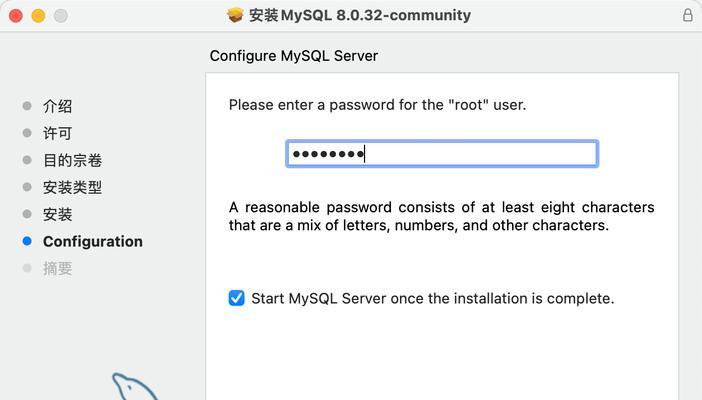Click the dimmed 摘要 step

point(57,268)
